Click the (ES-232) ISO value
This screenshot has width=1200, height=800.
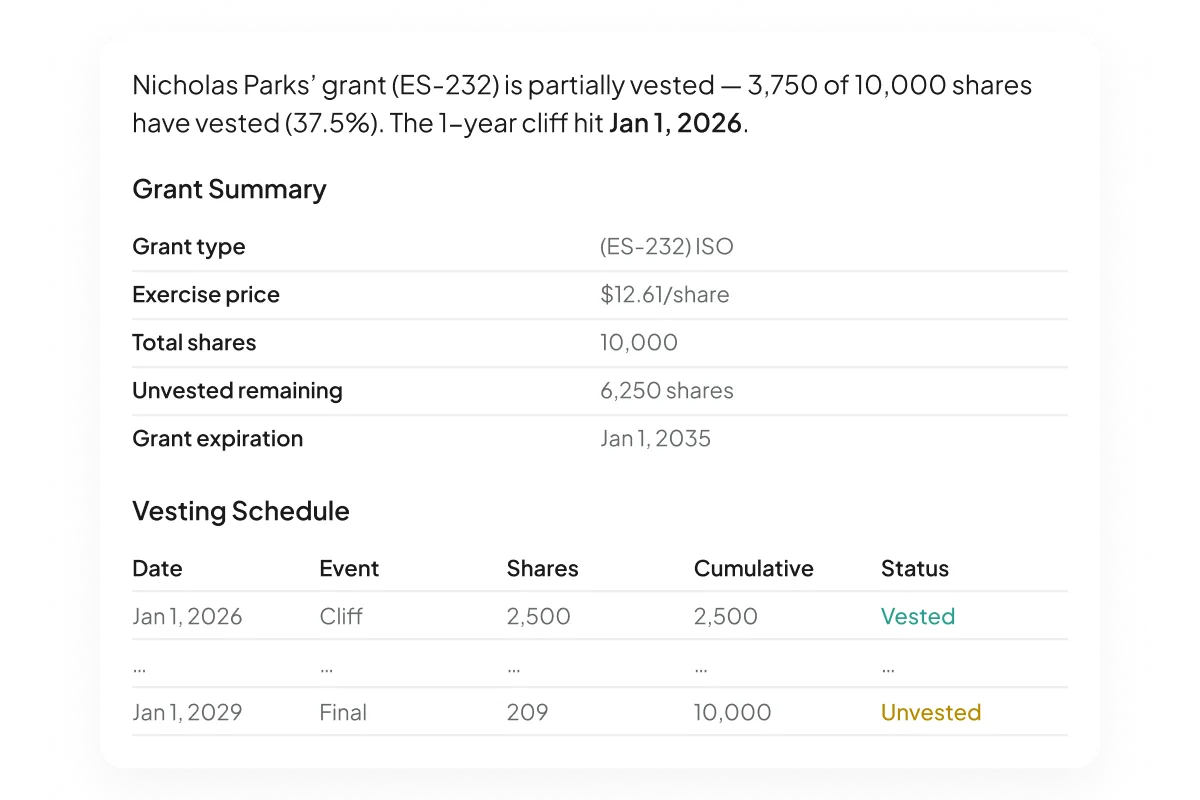[666, 246]
